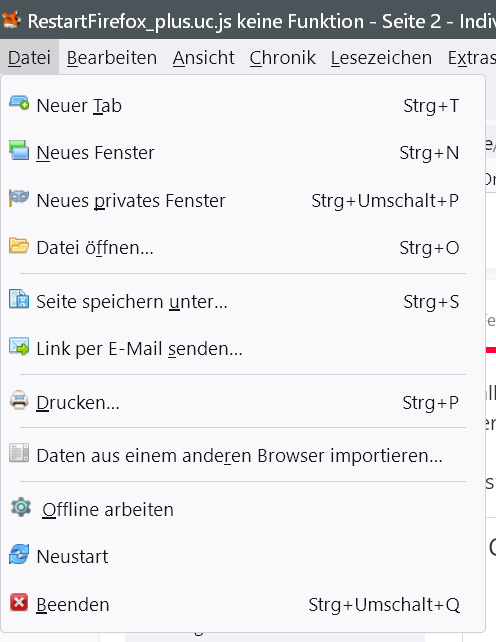This screenshot has width=496, height=642.
Task: Click the Datei öffnen folder icon
Action: tap(19, 246)
